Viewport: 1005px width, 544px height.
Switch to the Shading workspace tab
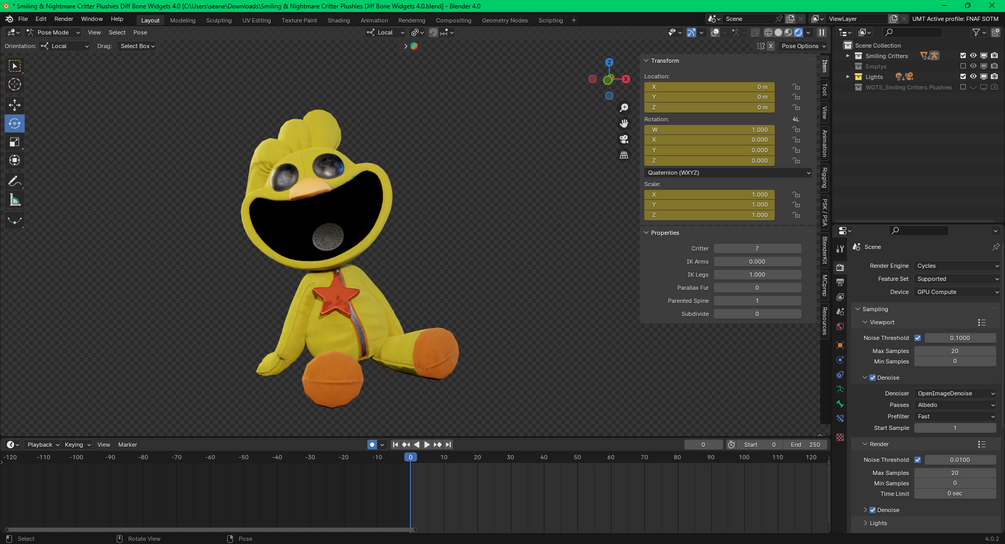point(338,20)
